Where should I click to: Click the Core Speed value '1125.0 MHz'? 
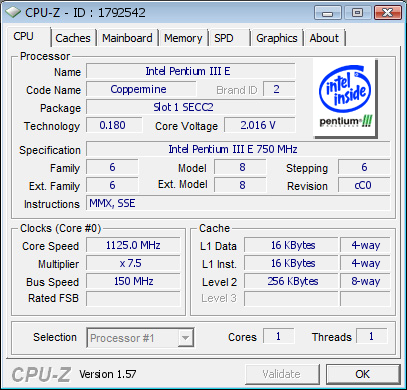[133, 245]
